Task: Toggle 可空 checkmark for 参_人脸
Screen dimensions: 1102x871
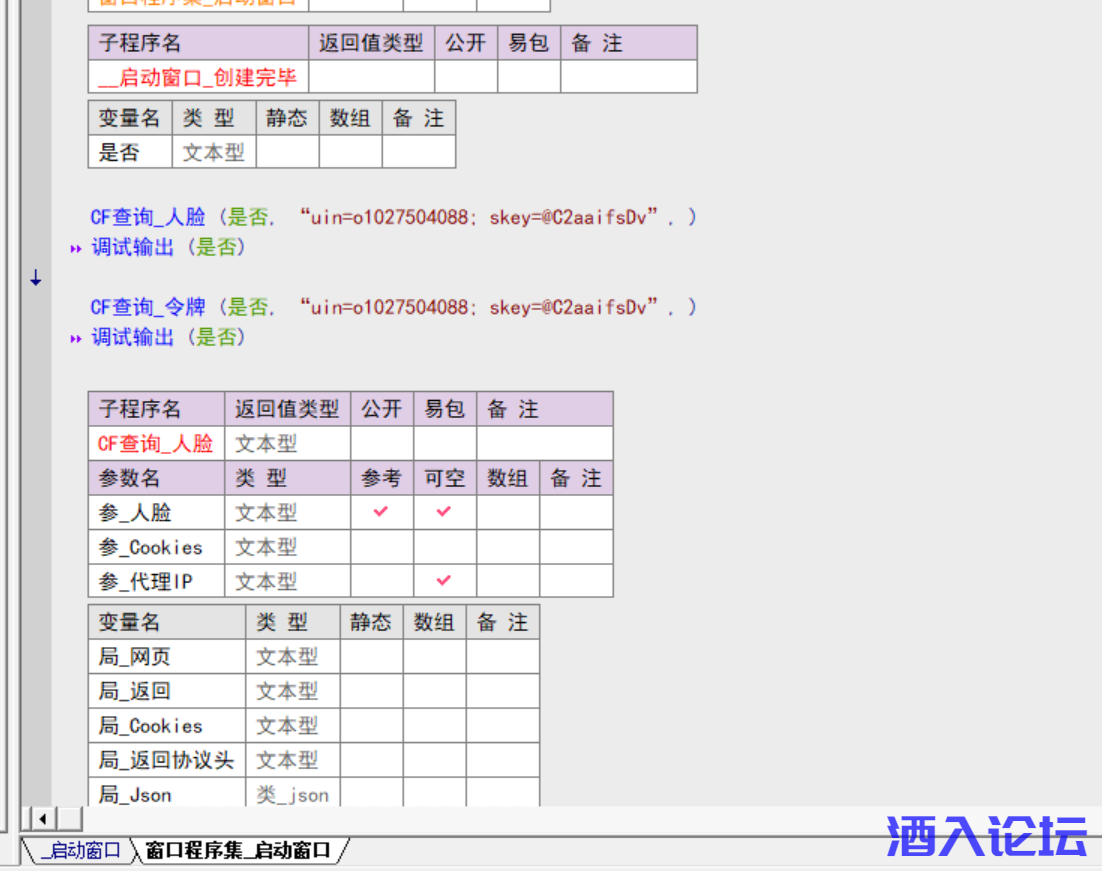Action: (443, 512)
